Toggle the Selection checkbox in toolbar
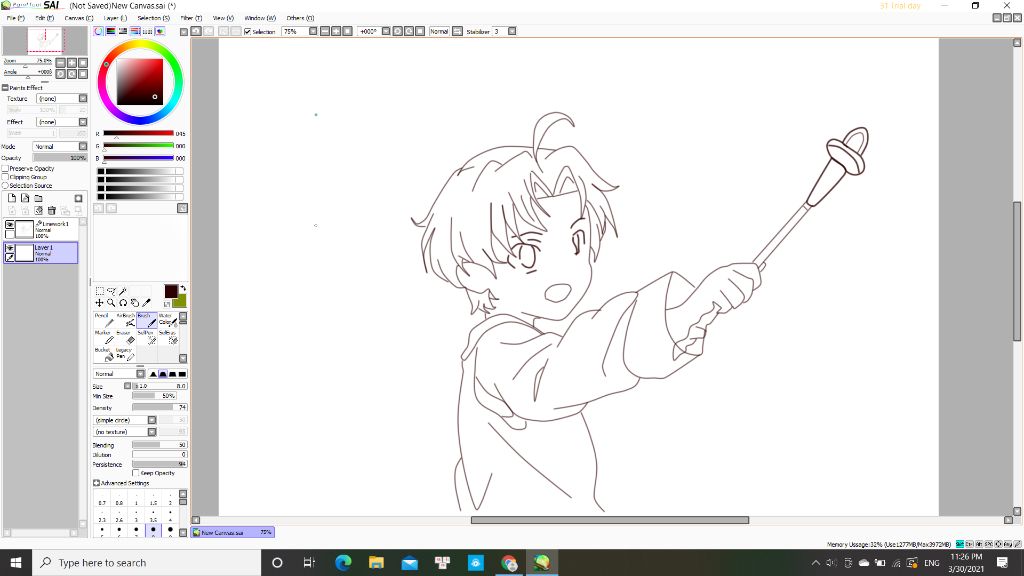 pyautogui.click(x=248, y=31)
